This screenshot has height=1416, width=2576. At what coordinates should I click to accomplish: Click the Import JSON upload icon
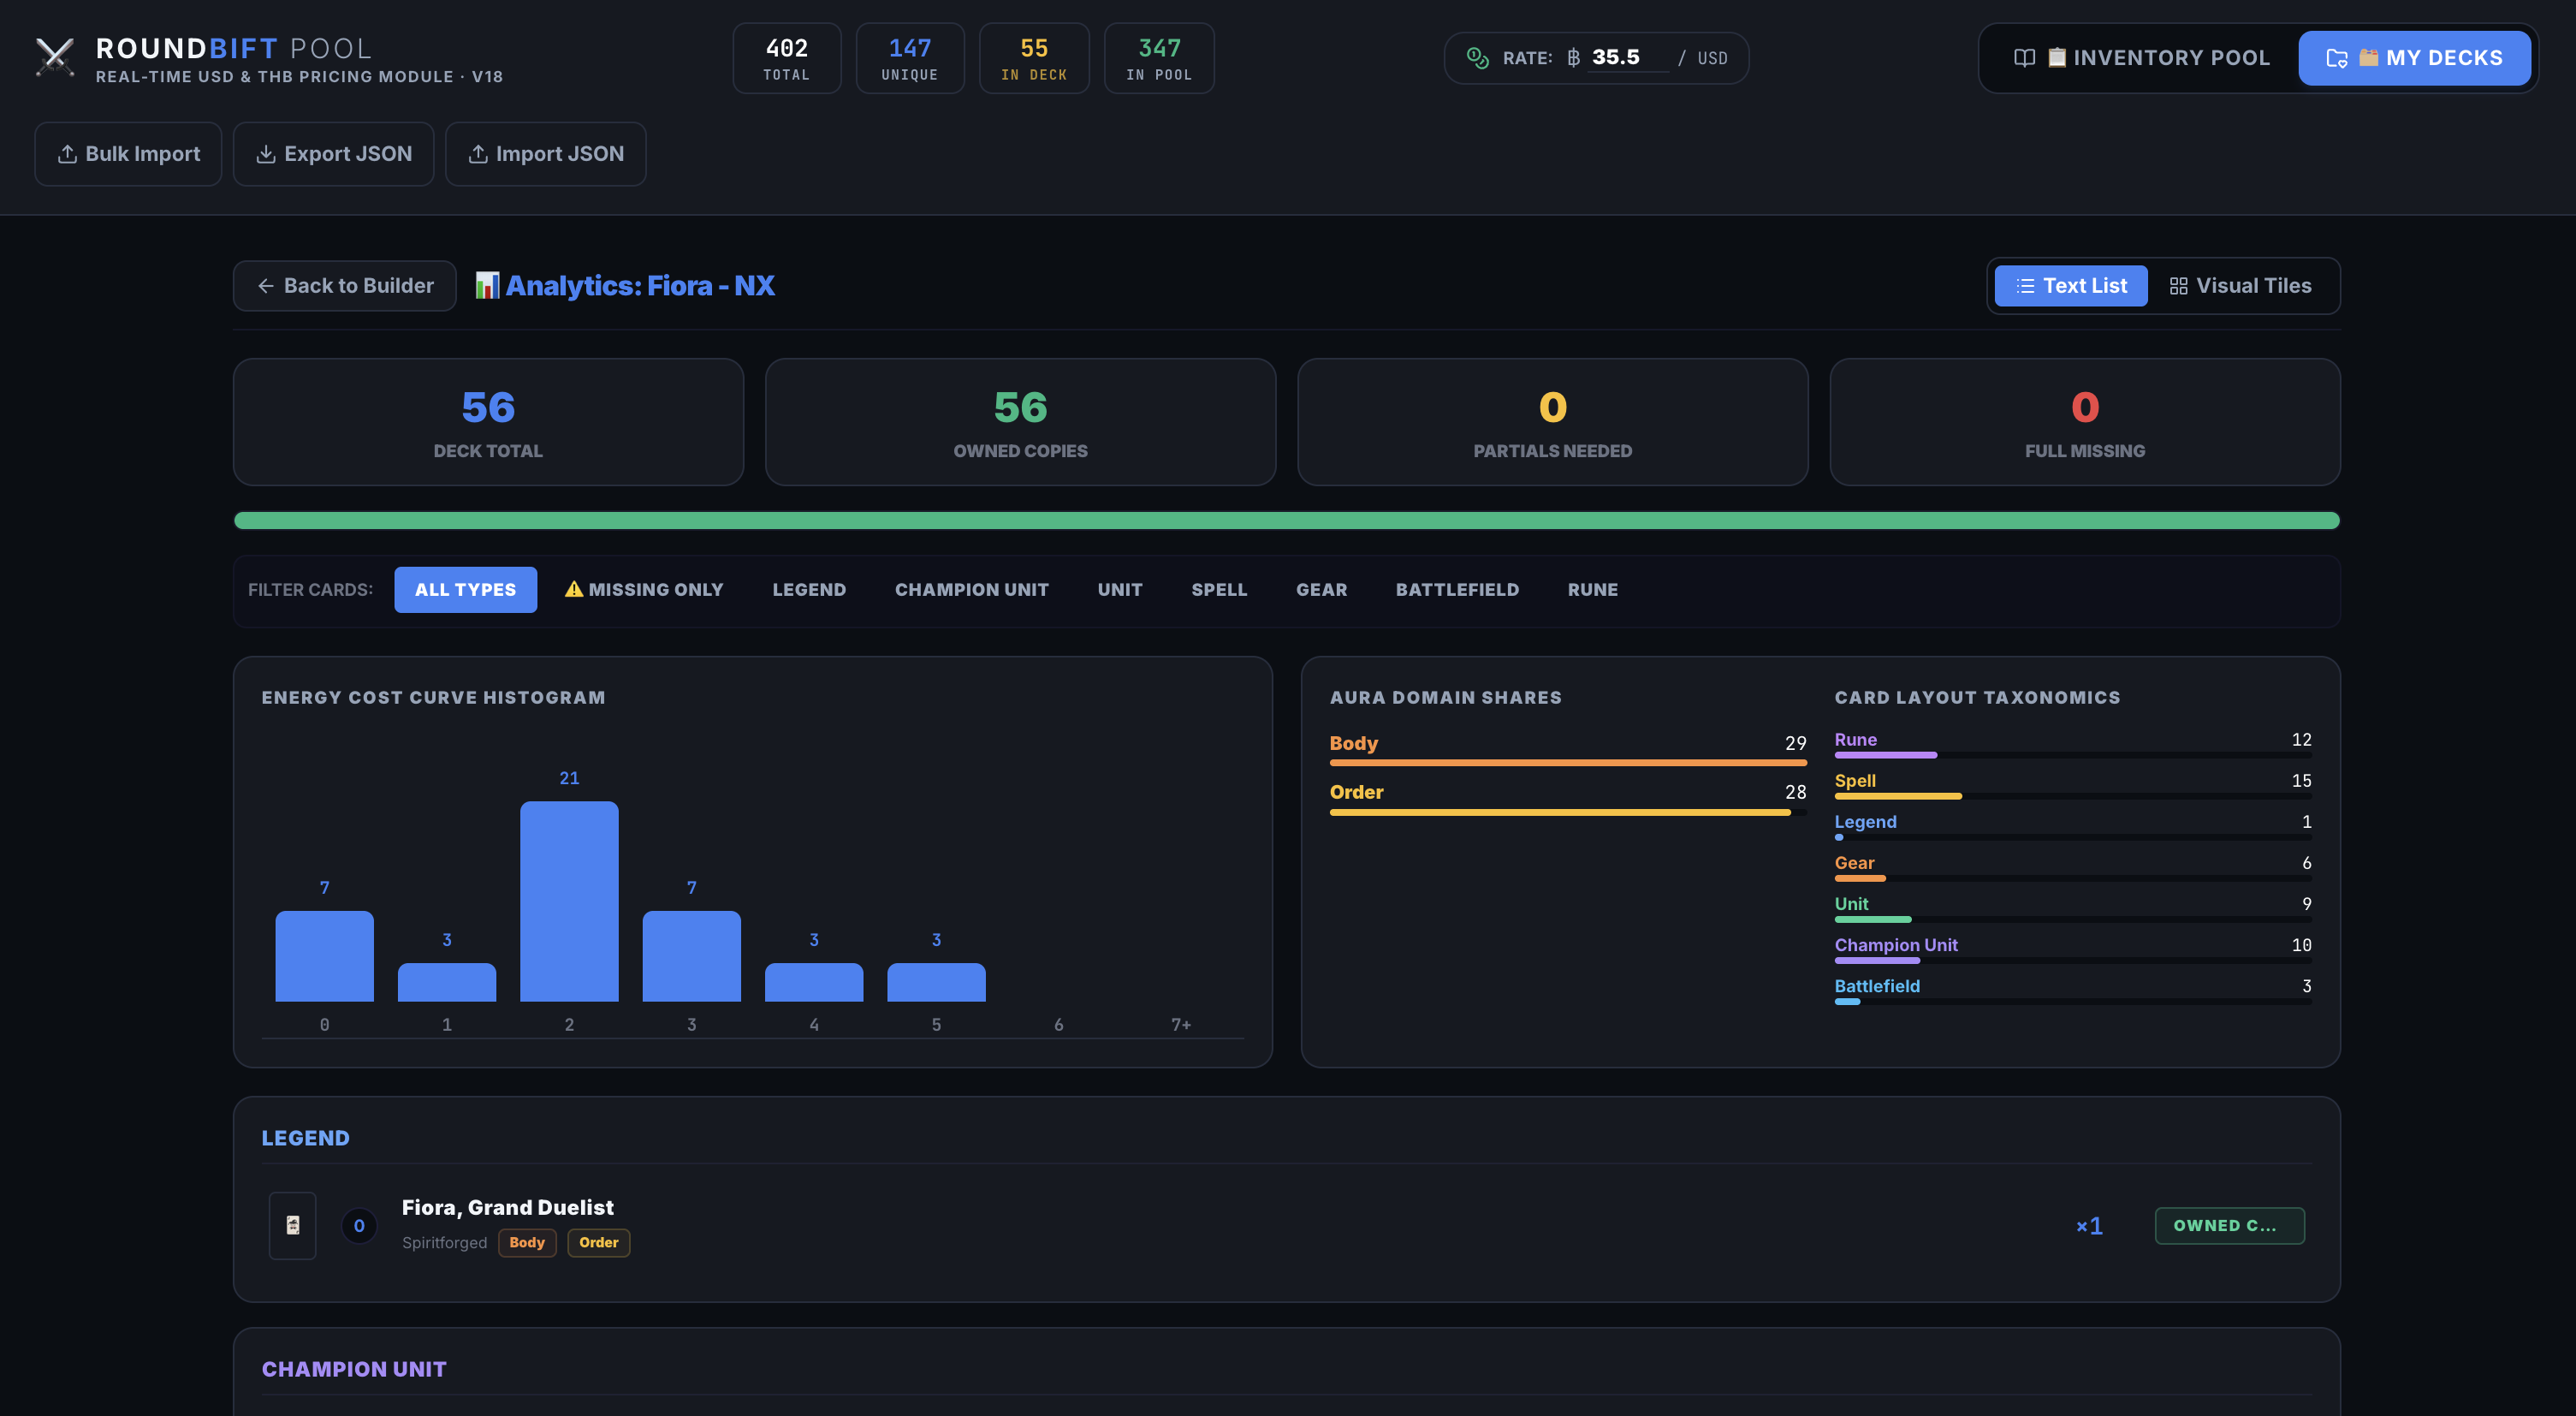(x=478, y=154)
